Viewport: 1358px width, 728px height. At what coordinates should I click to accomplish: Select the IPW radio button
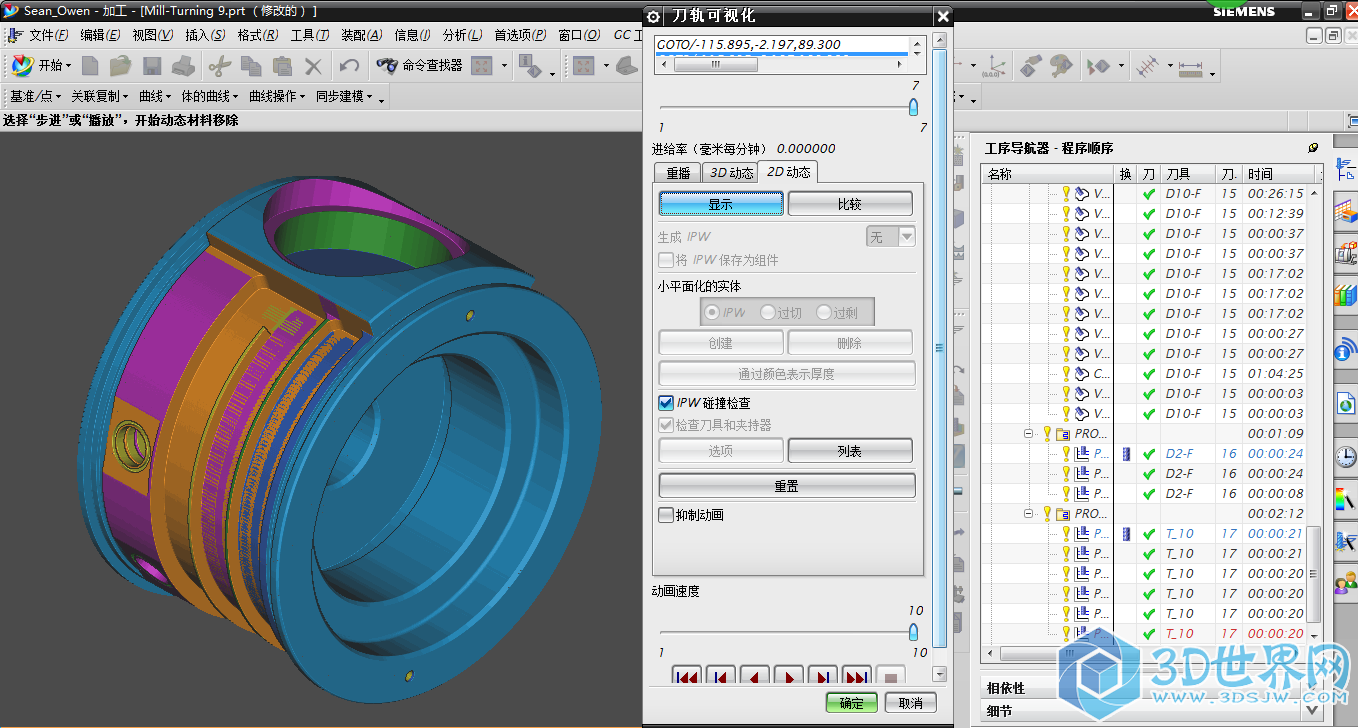[712, 313]
